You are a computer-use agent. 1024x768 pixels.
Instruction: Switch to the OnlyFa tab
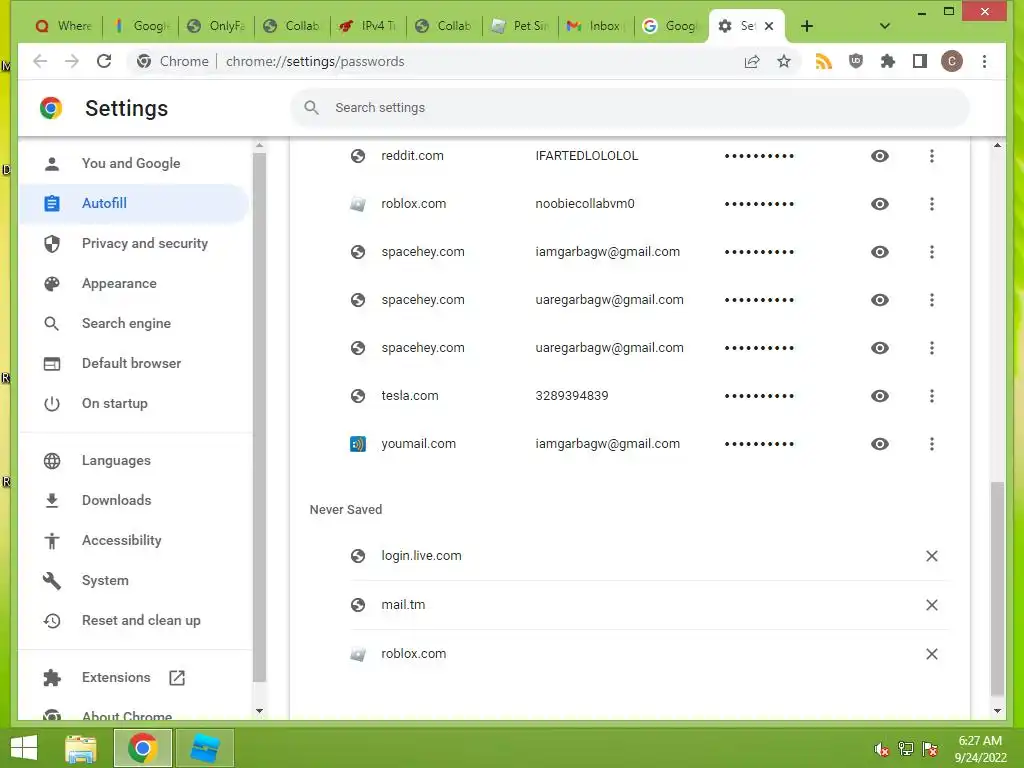(x=216, y=26)
